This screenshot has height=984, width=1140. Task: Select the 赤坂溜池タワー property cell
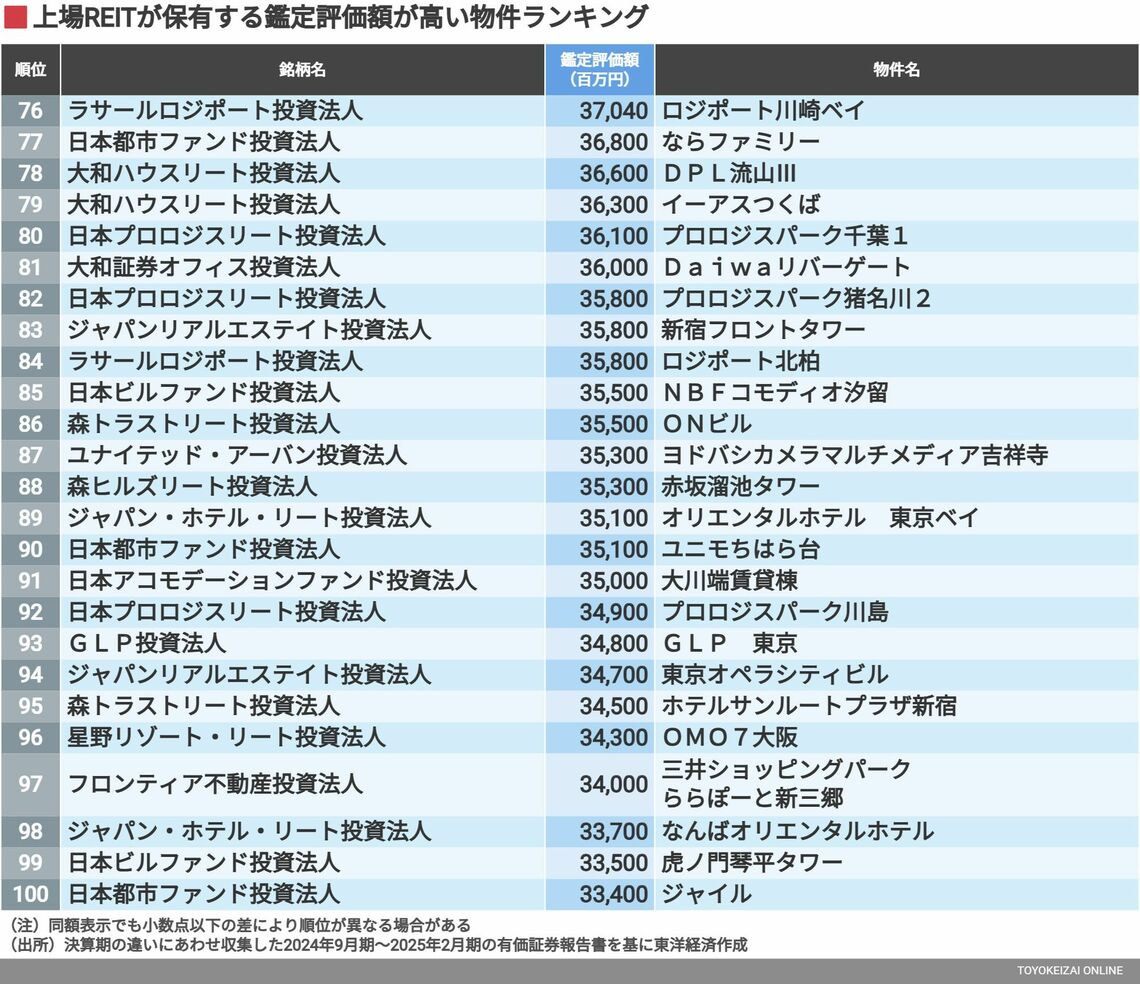740,487
